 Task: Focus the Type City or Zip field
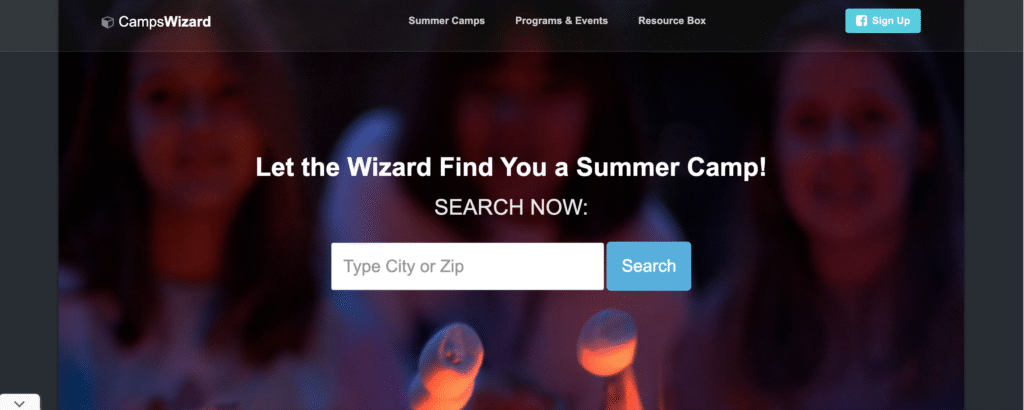click(x=468, y=266)
